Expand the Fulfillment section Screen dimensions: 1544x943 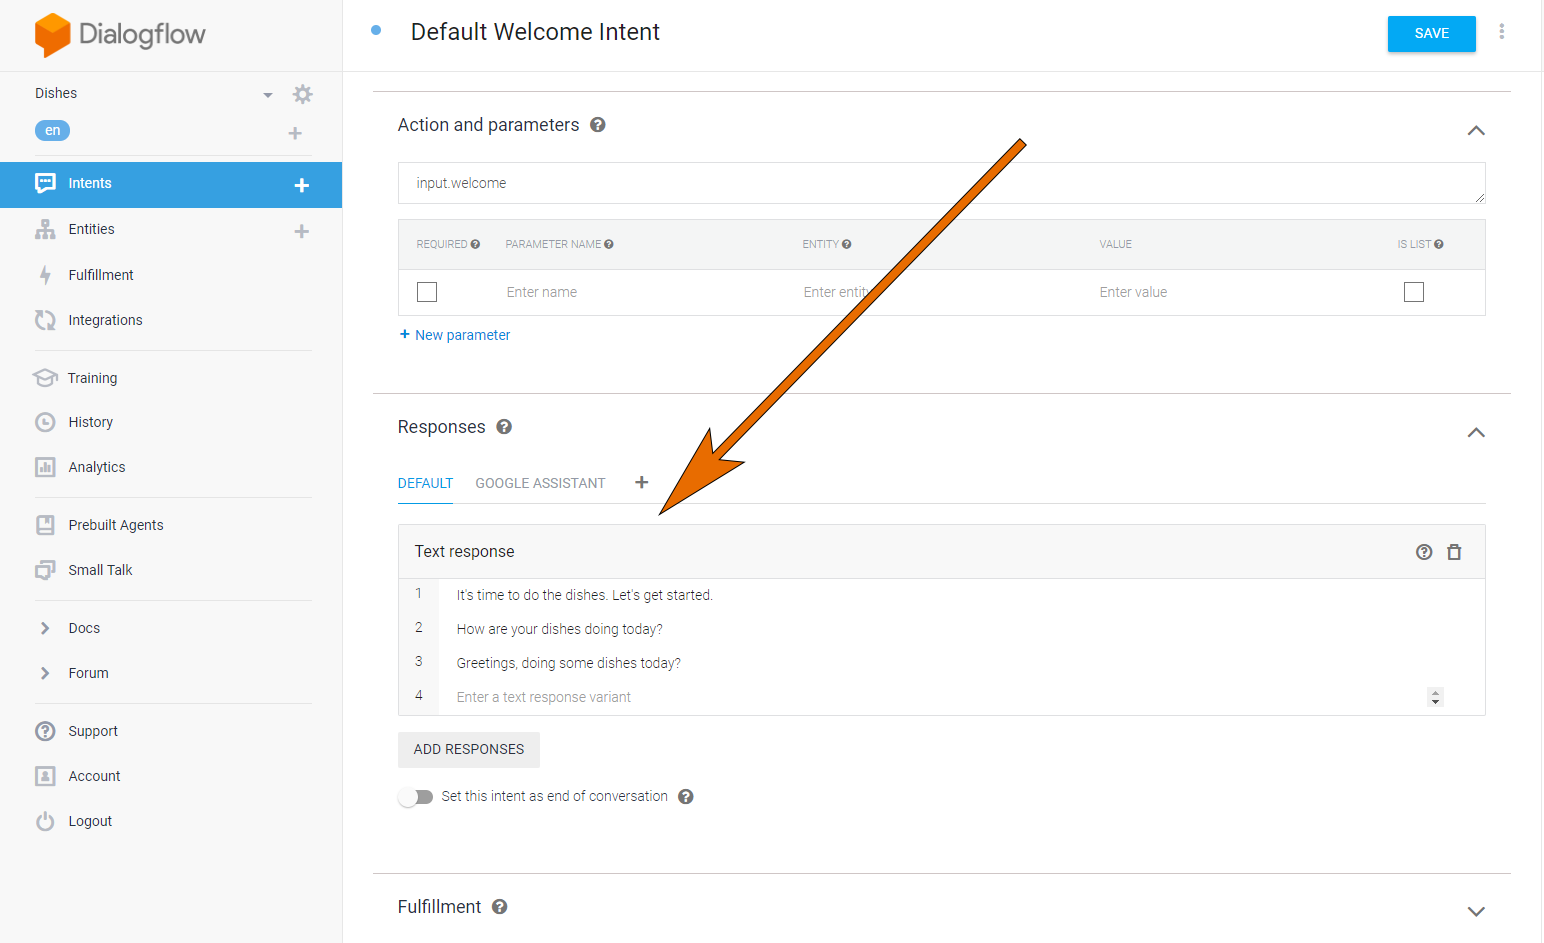point(1475,910)
